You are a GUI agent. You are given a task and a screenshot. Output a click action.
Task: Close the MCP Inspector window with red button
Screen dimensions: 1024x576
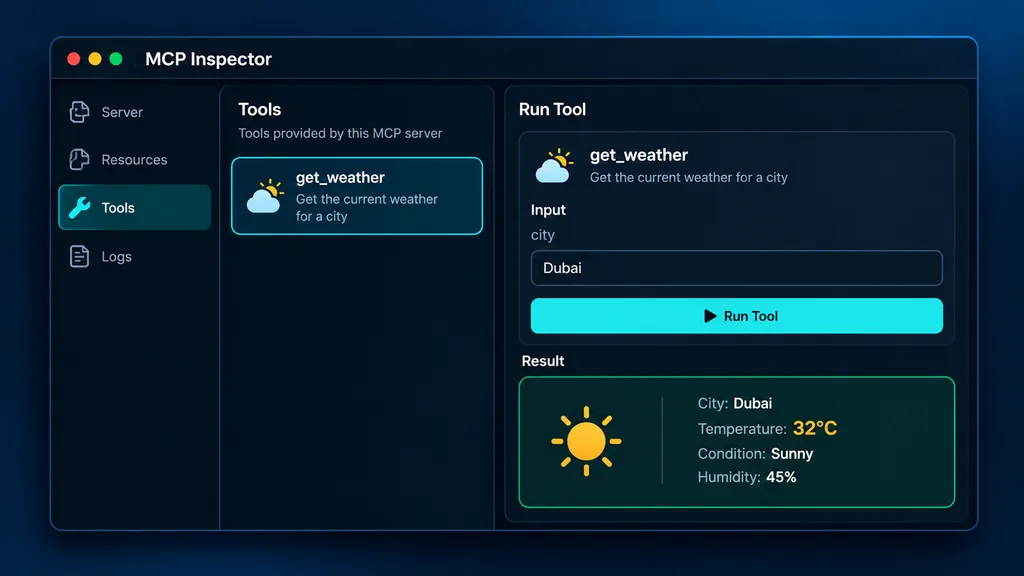coord(74,59)
